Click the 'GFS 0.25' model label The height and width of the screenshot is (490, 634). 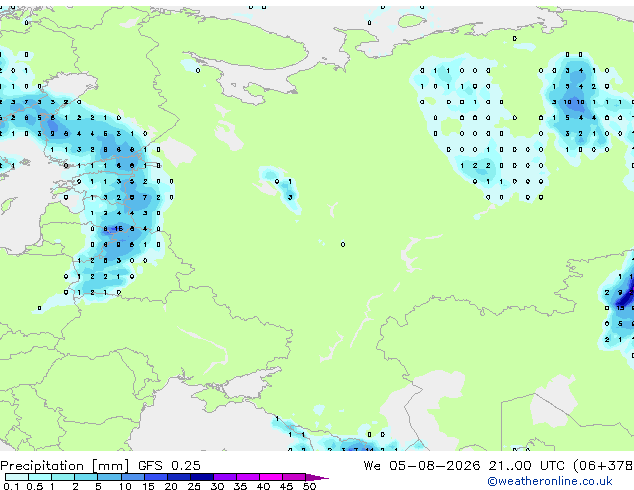coord(169,466)
